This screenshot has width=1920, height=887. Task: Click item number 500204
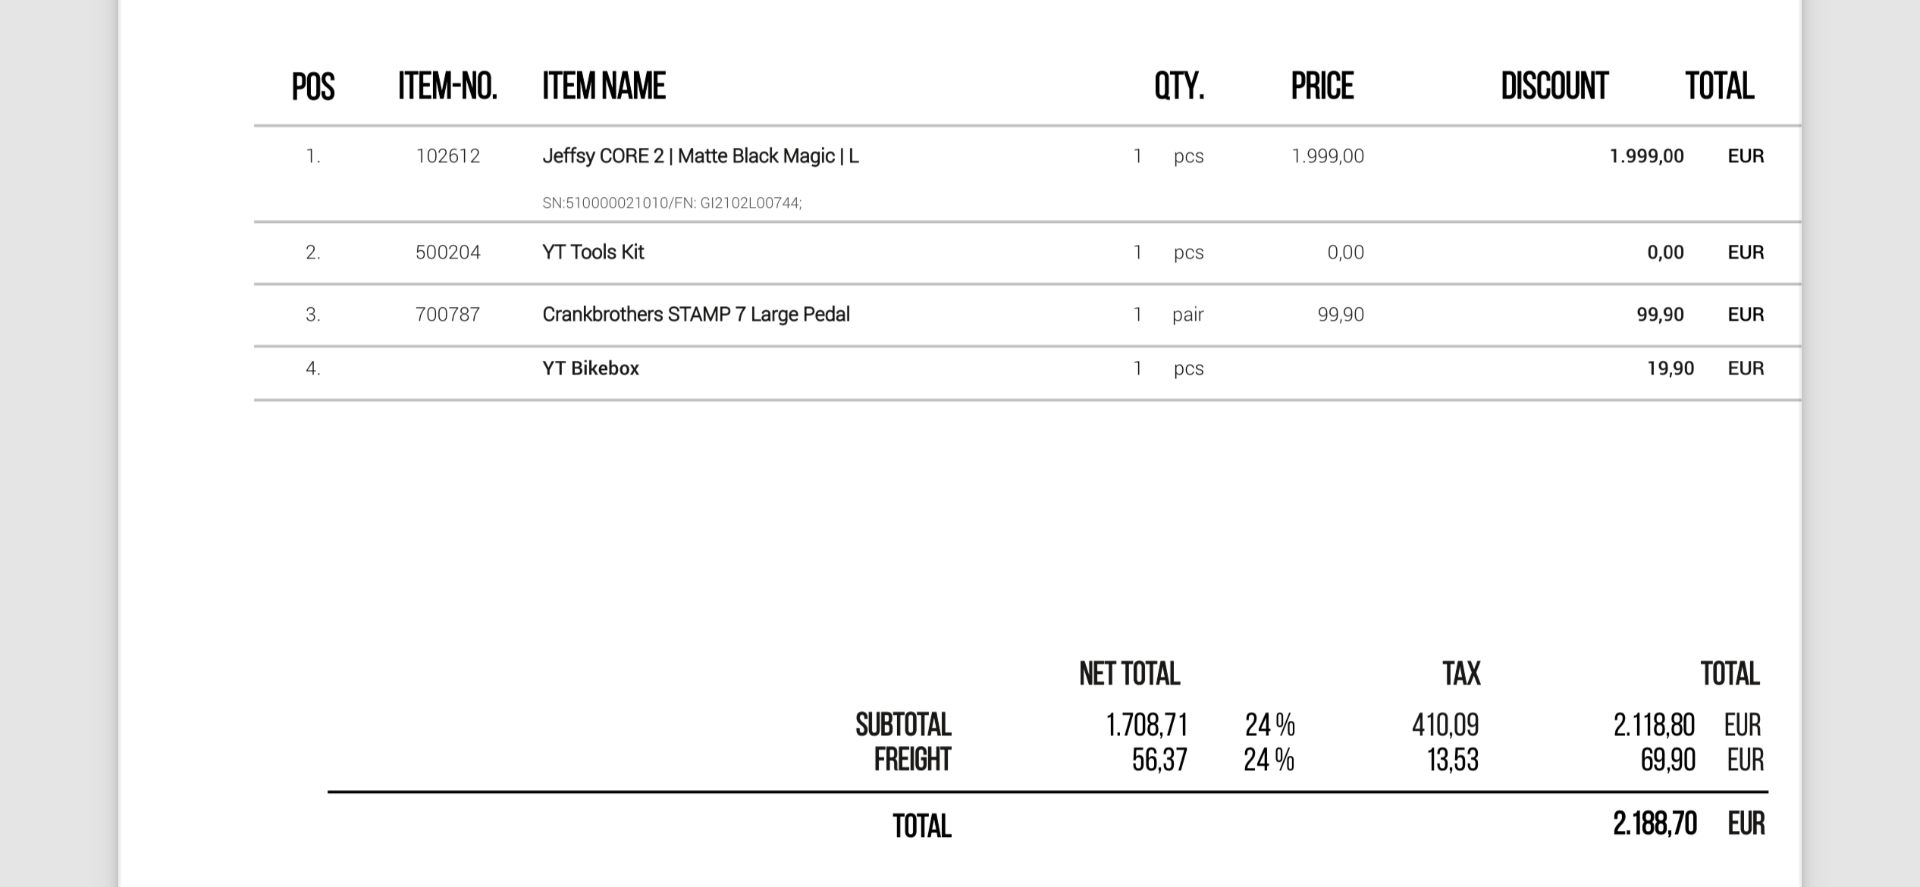pyautogui.click(x=448, y=252)
